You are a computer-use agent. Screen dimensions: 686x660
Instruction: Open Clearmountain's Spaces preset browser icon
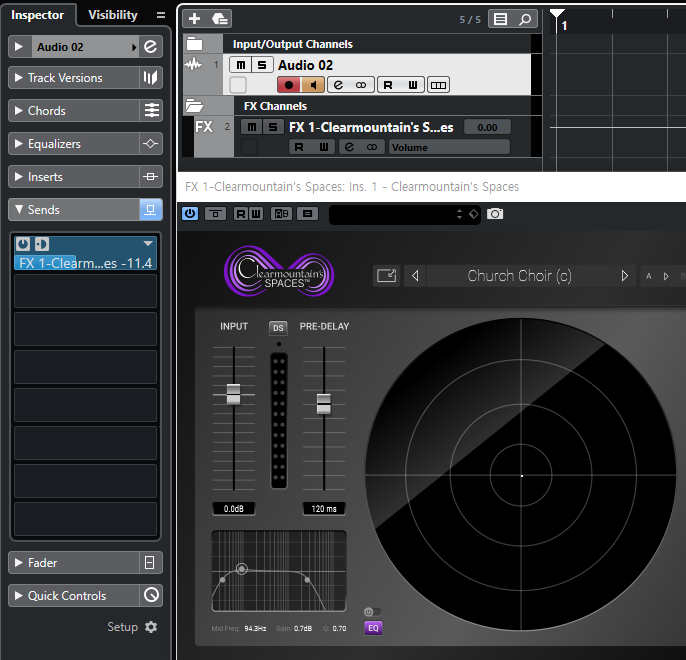386,276
